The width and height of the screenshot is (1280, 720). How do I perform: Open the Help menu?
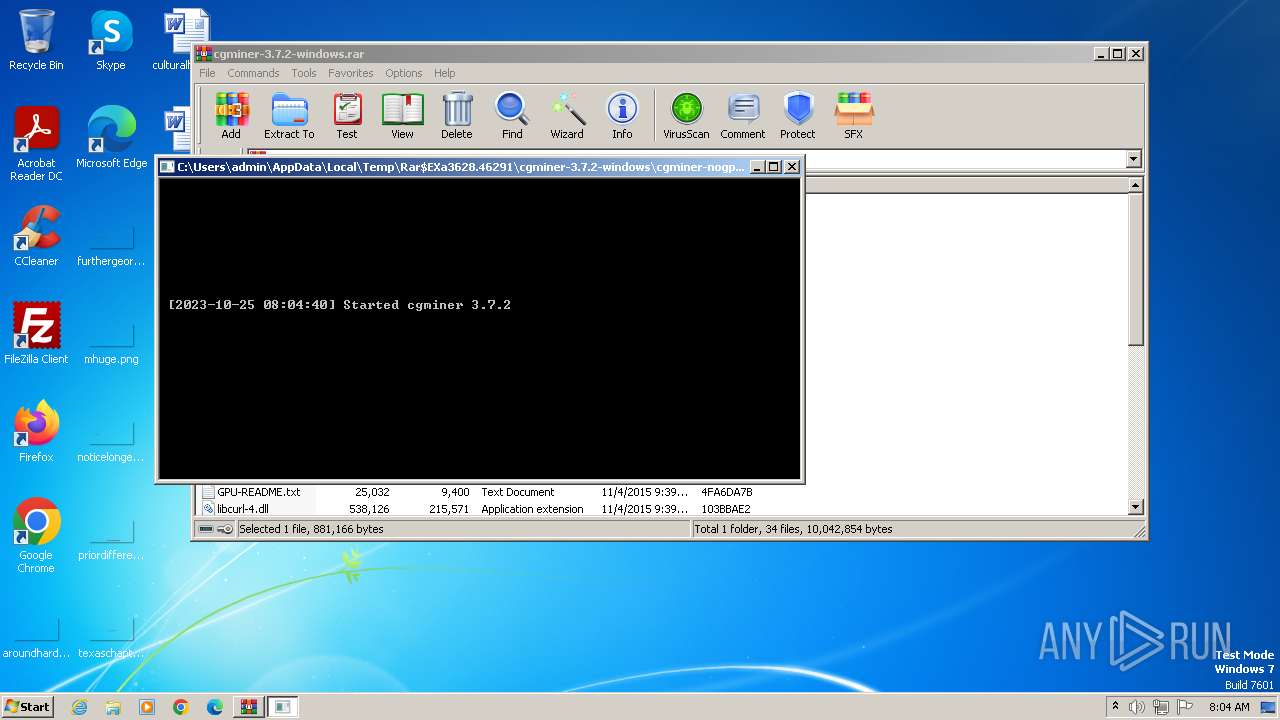tap(445, 73)
